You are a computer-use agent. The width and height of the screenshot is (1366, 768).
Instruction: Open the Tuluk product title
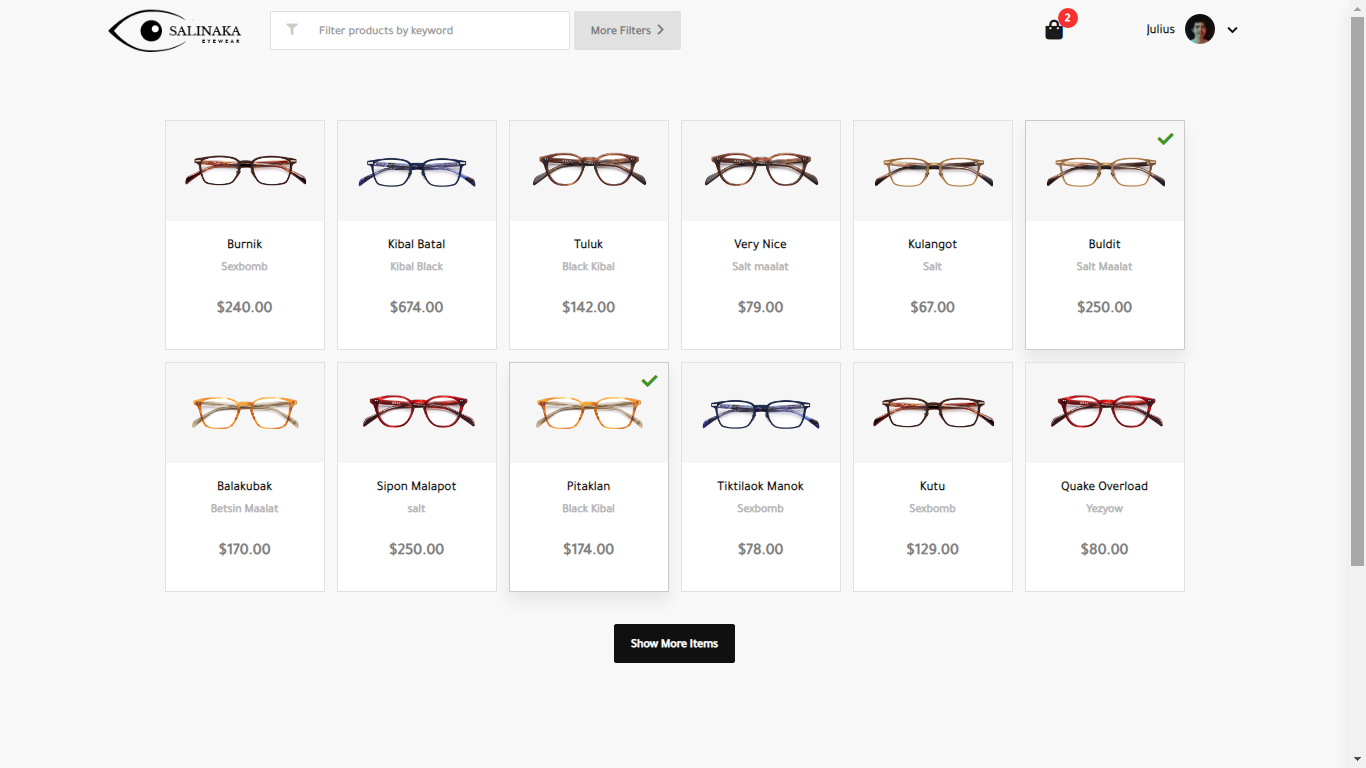coord(589,244)
